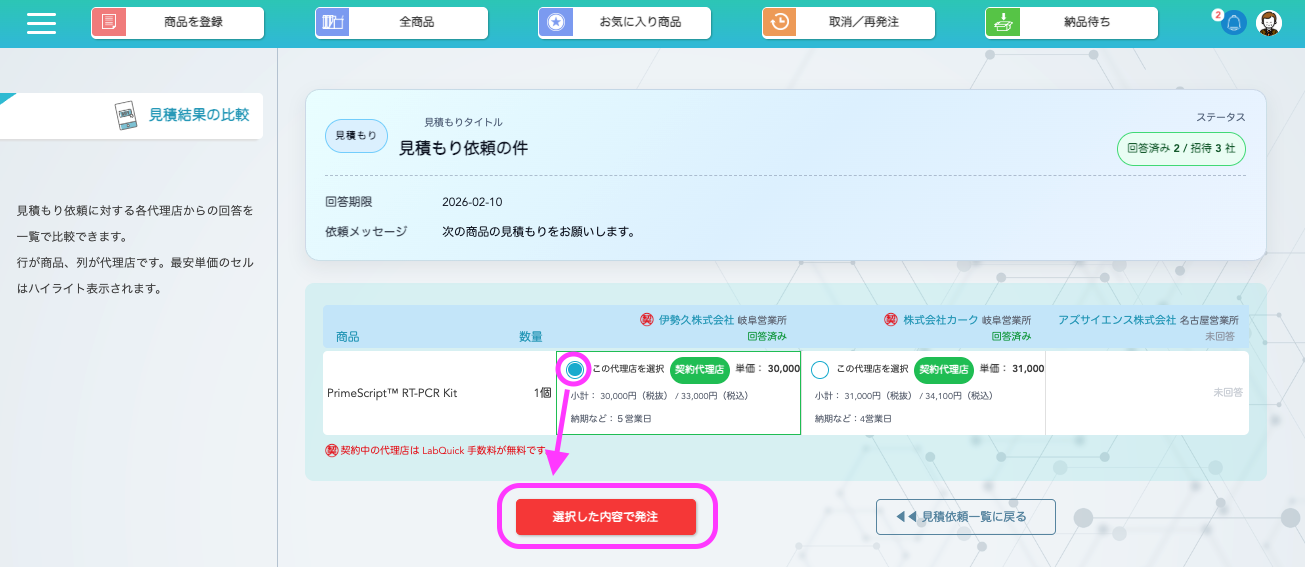Click 見積依頼一覧に戻る back button

tap(965, 517)
